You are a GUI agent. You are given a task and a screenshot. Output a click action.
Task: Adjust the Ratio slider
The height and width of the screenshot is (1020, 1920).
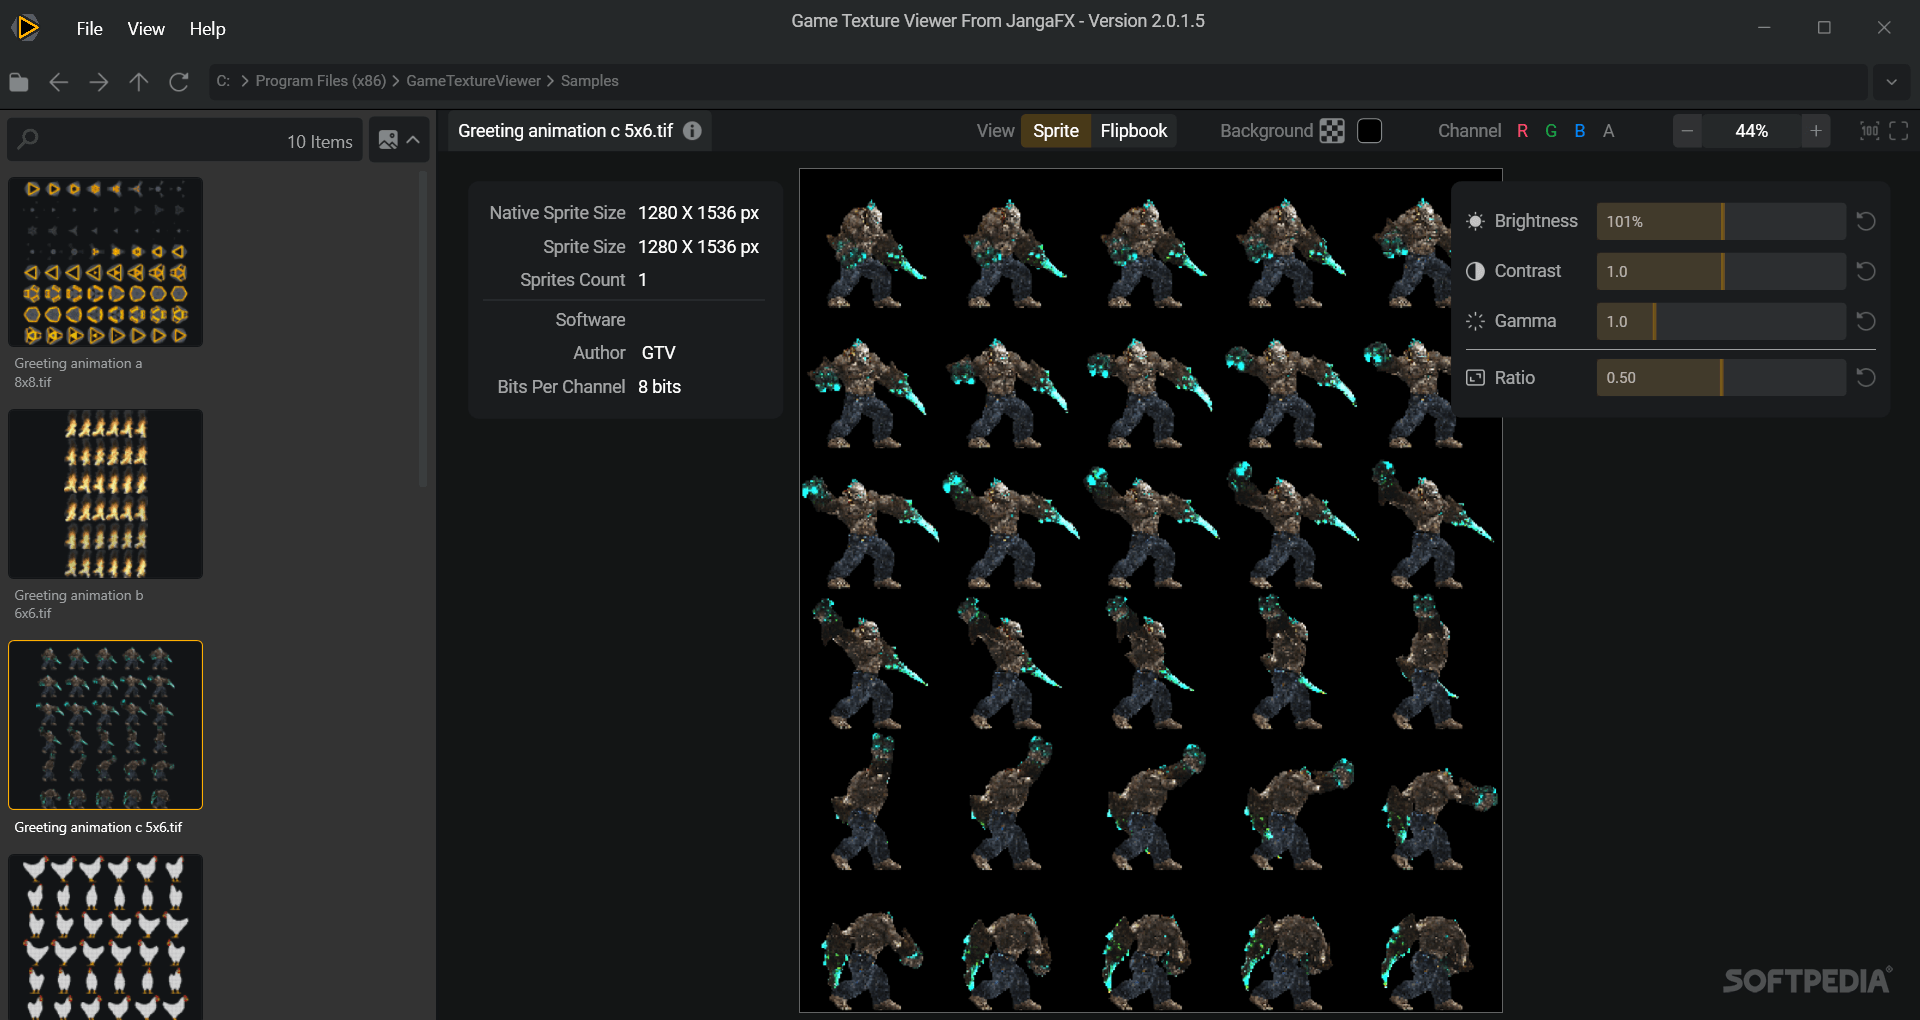pyautogui.click(x=1720, y=377)
